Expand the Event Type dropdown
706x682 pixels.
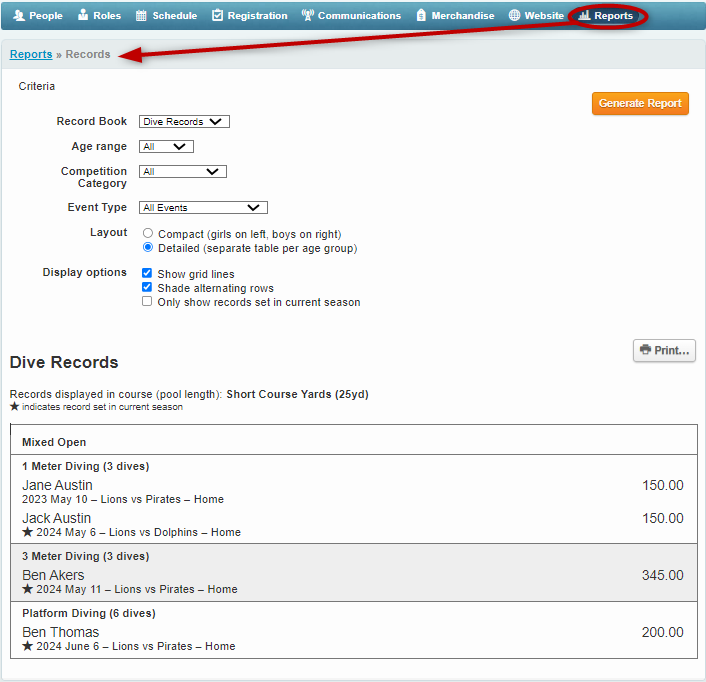pos(203,208)
